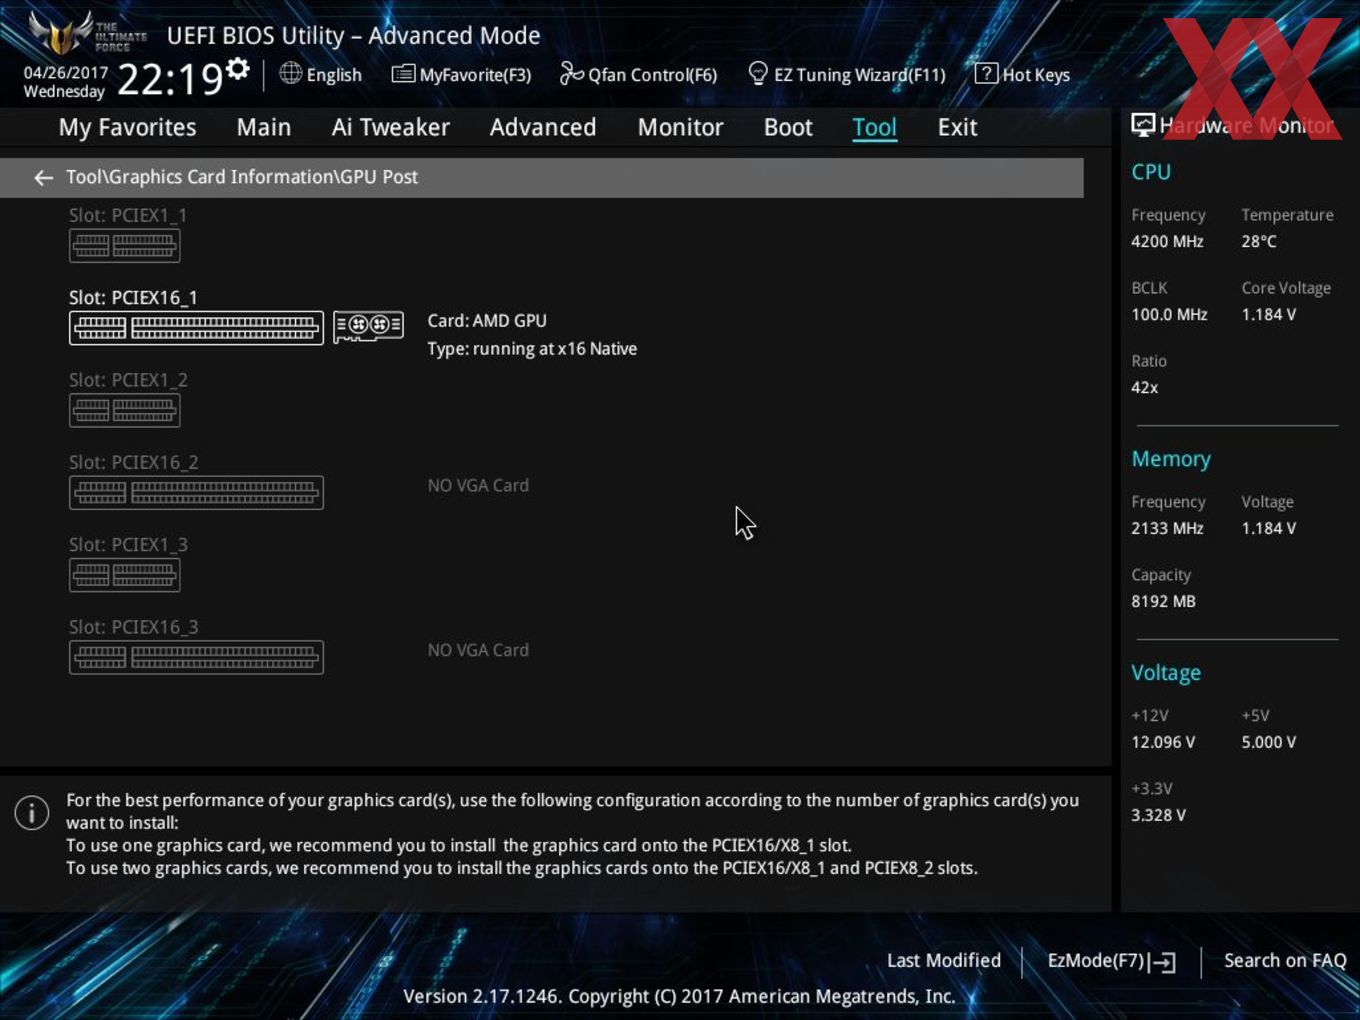Click the Voltage heading

(1166, 673)
